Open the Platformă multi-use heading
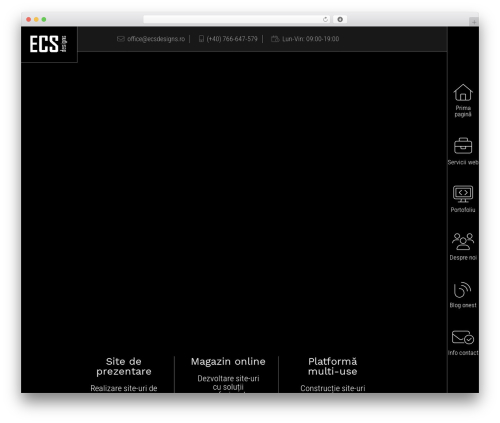 click(x=333, y=366)
